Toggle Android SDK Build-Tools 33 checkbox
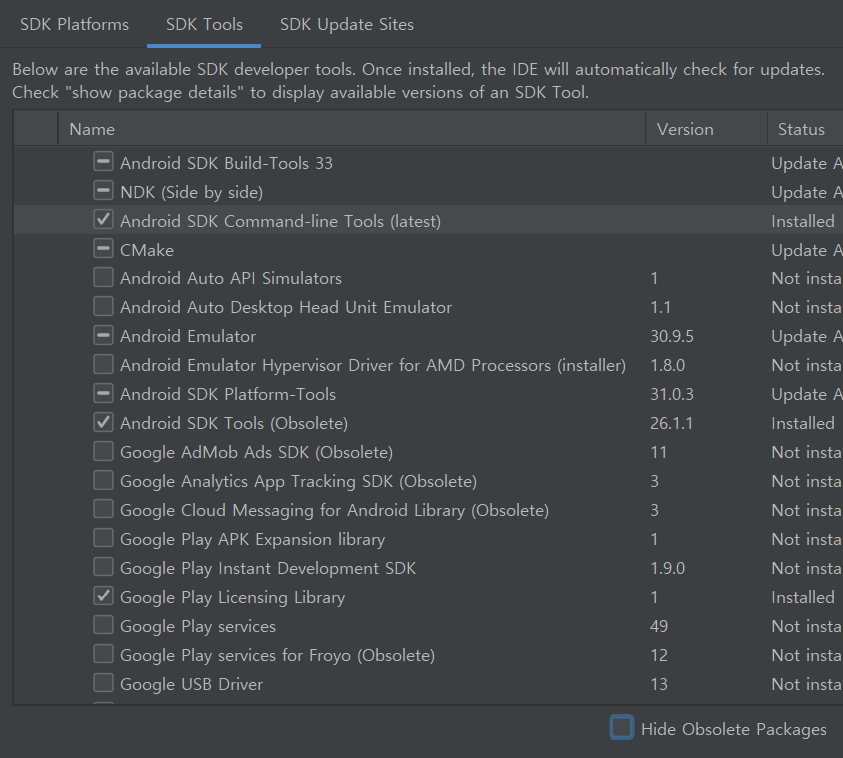 [103, 161]
